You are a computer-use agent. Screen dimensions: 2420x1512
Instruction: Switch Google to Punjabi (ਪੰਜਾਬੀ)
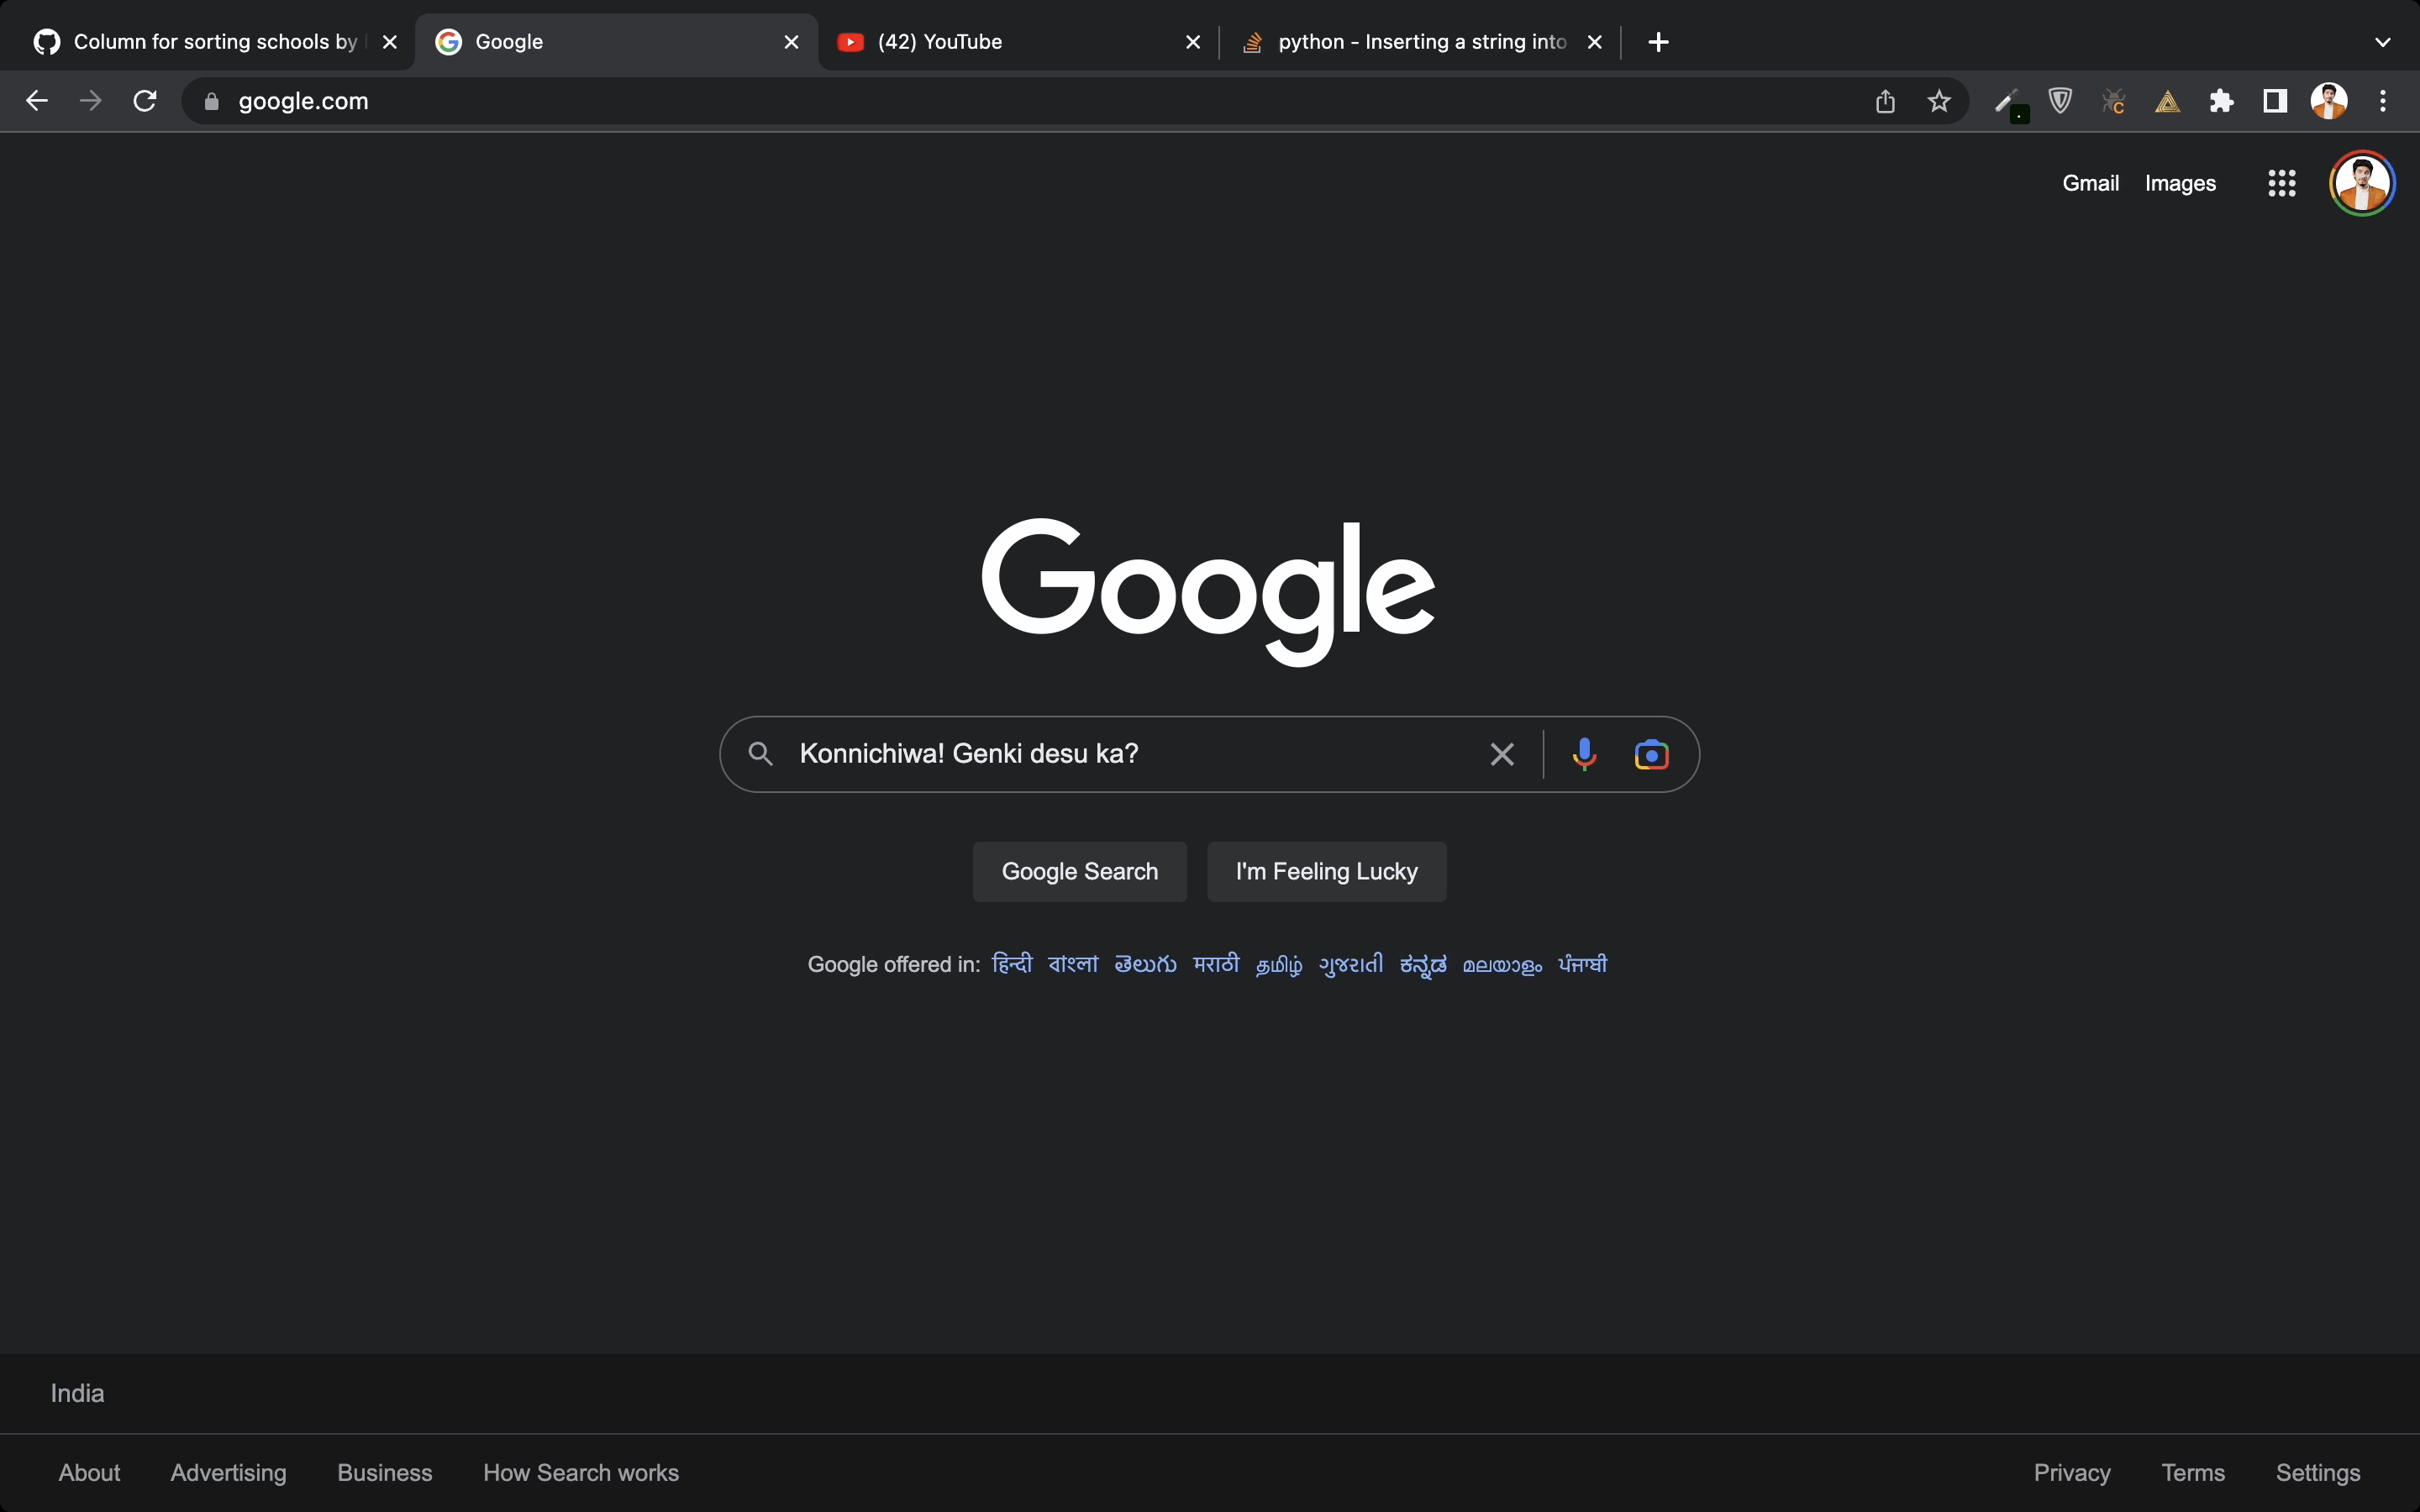coord(1583,964)
